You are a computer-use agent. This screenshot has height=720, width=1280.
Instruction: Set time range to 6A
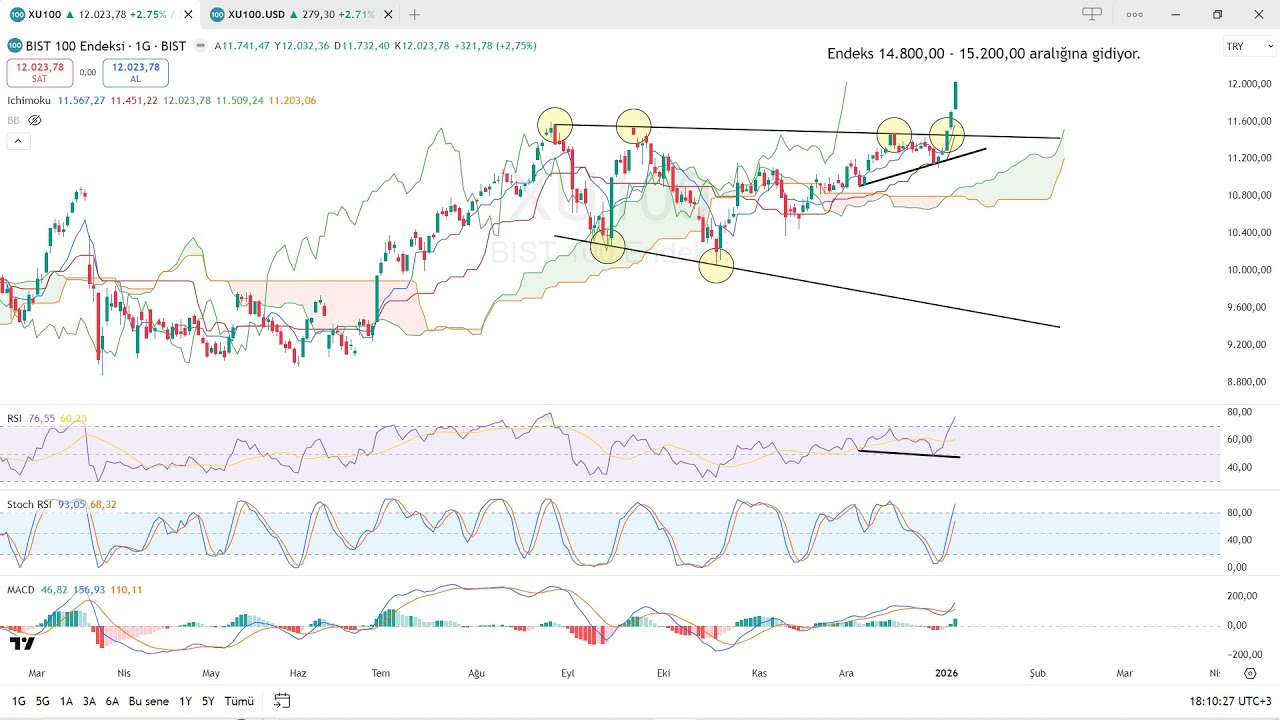click(112, 701)
